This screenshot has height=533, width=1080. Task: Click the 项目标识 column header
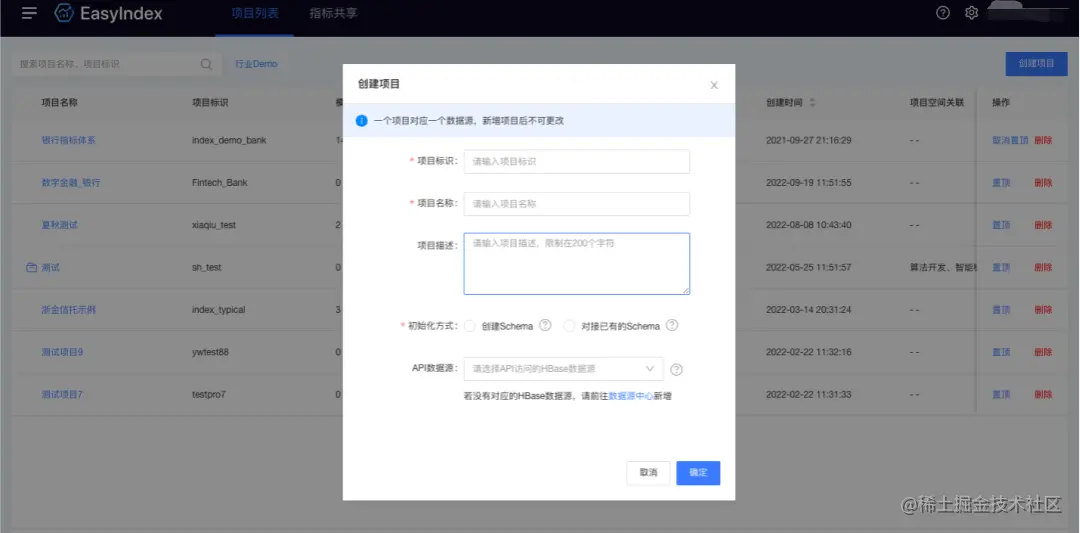tap(210, 103)
